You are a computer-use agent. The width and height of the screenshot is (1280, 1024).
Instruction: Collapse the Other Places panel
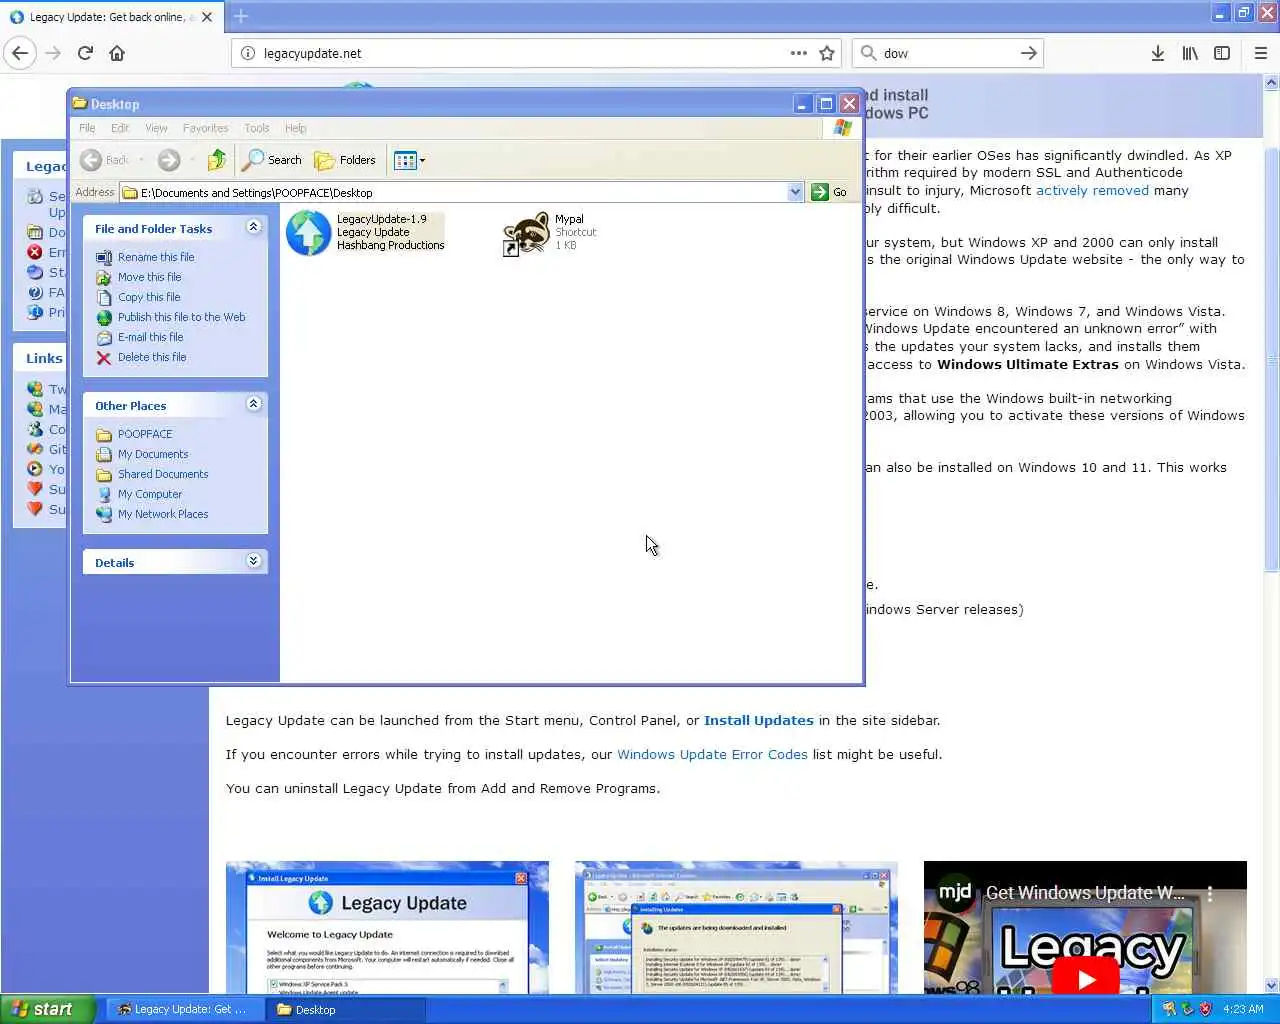click(x=253, y=403)
